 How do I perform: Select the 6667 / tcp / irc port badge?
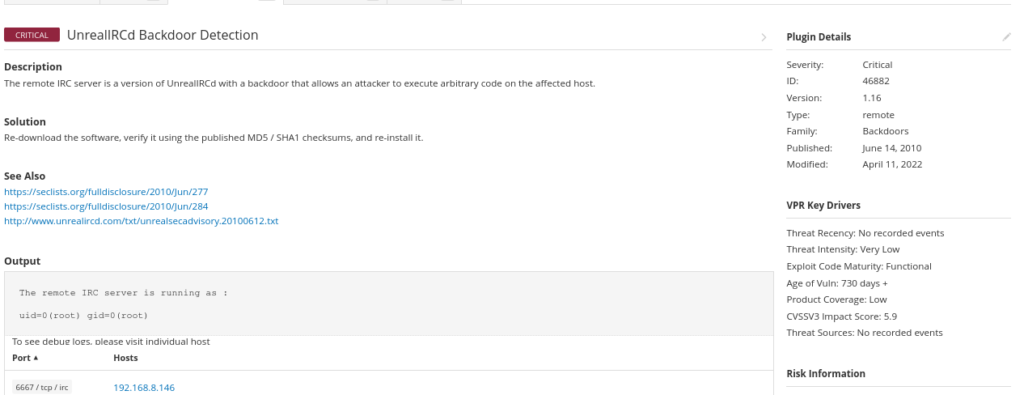[x=41, y=387]
